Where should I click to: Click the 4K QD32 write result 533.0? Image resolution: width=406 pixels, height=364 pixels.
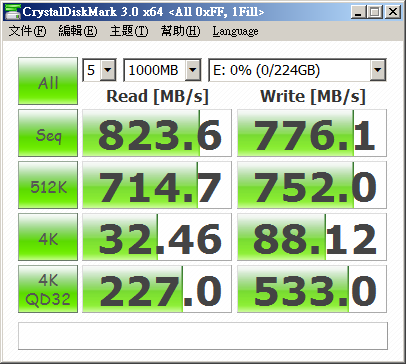(x=312, y=289)
